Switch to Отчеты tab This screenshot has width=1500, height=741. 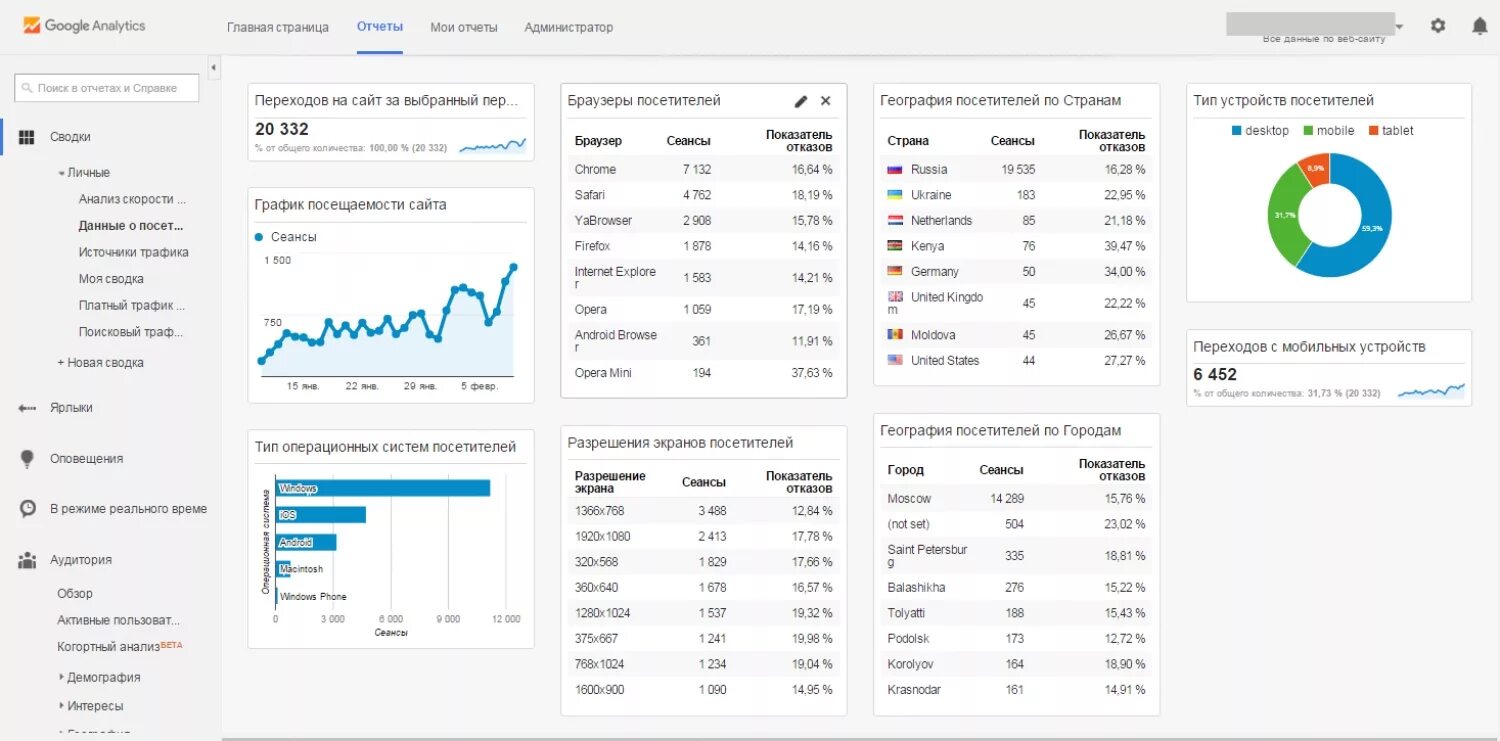pos(380,27)
